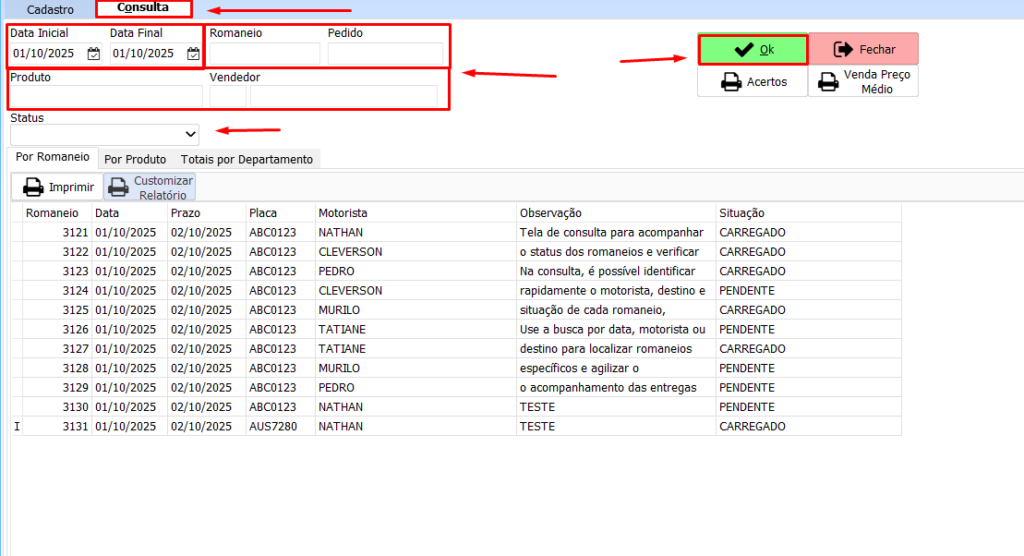Sort by the Situação column header
Screen dimensions: 1024x556
point(742,213)
